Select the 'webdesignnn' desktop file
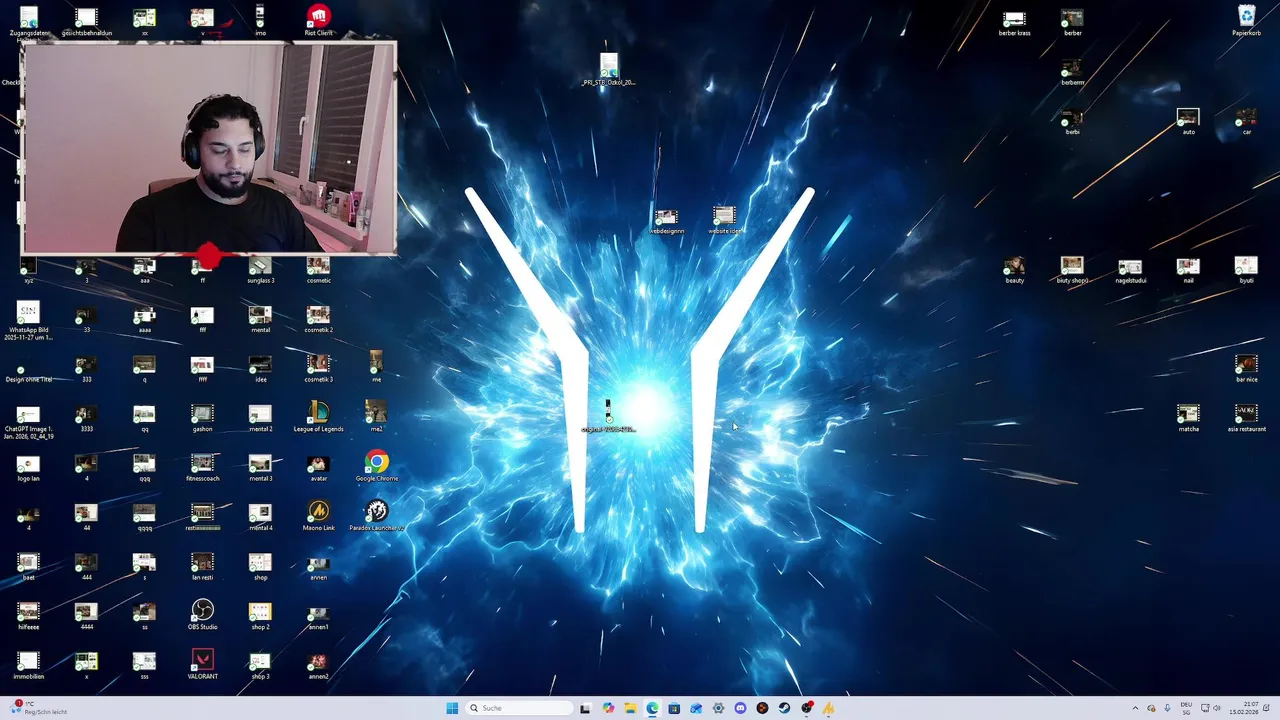Screen dimensions: 1280x720 666,221
